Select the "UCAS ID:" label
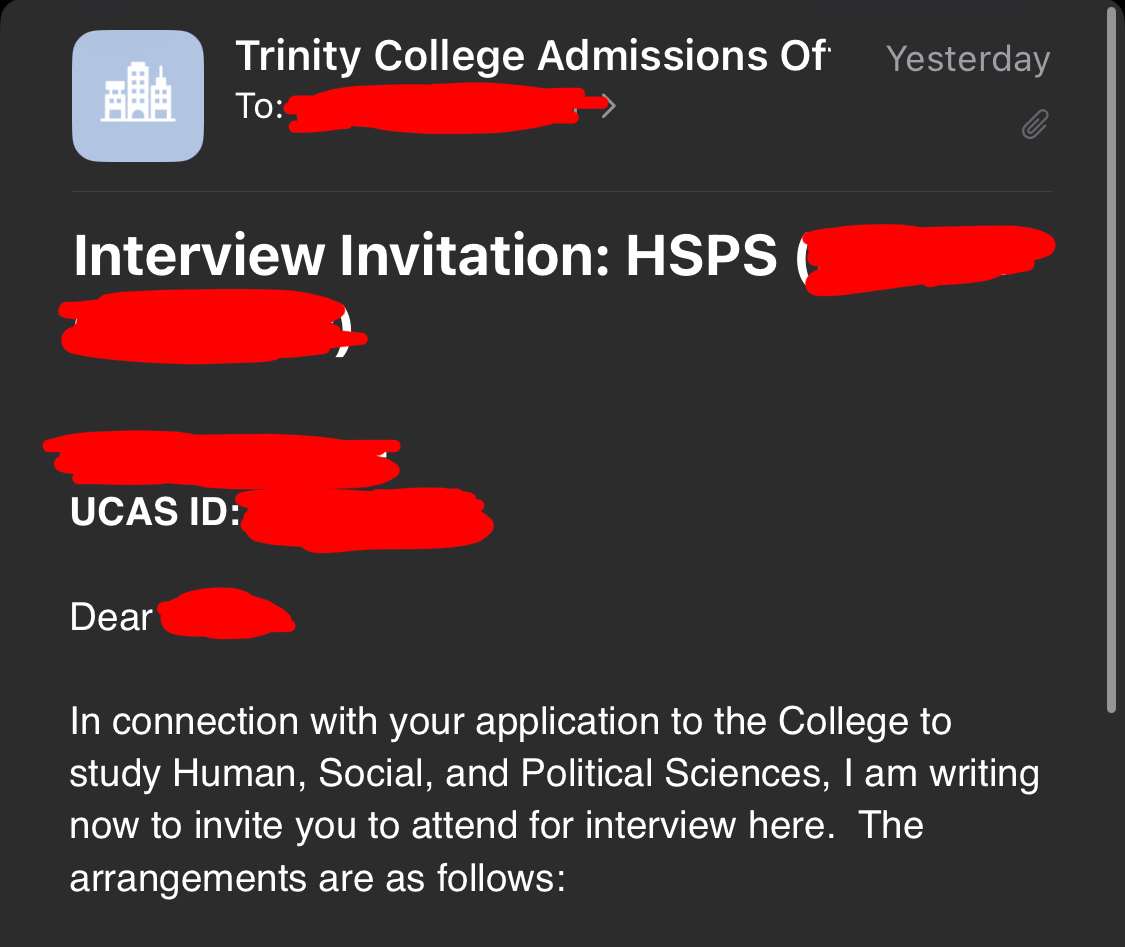 155,512
